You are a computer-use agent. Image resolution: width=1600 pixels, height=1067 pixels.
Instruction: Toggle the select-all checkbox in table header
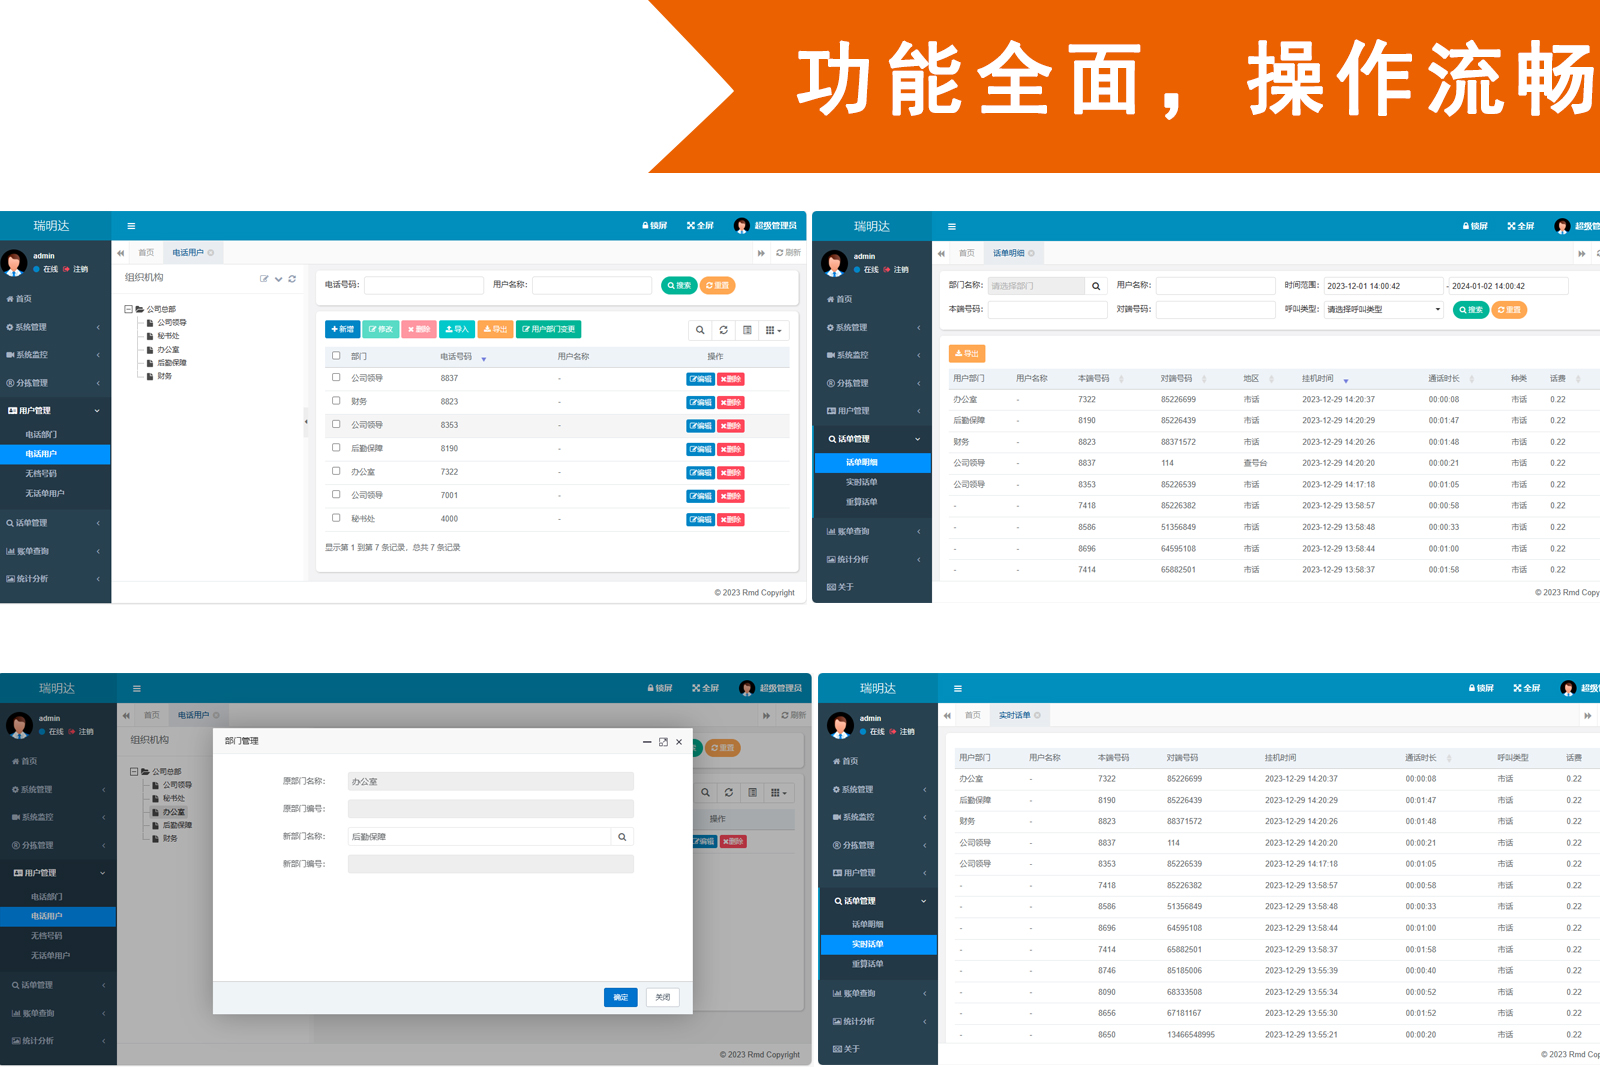coord(336,356)
